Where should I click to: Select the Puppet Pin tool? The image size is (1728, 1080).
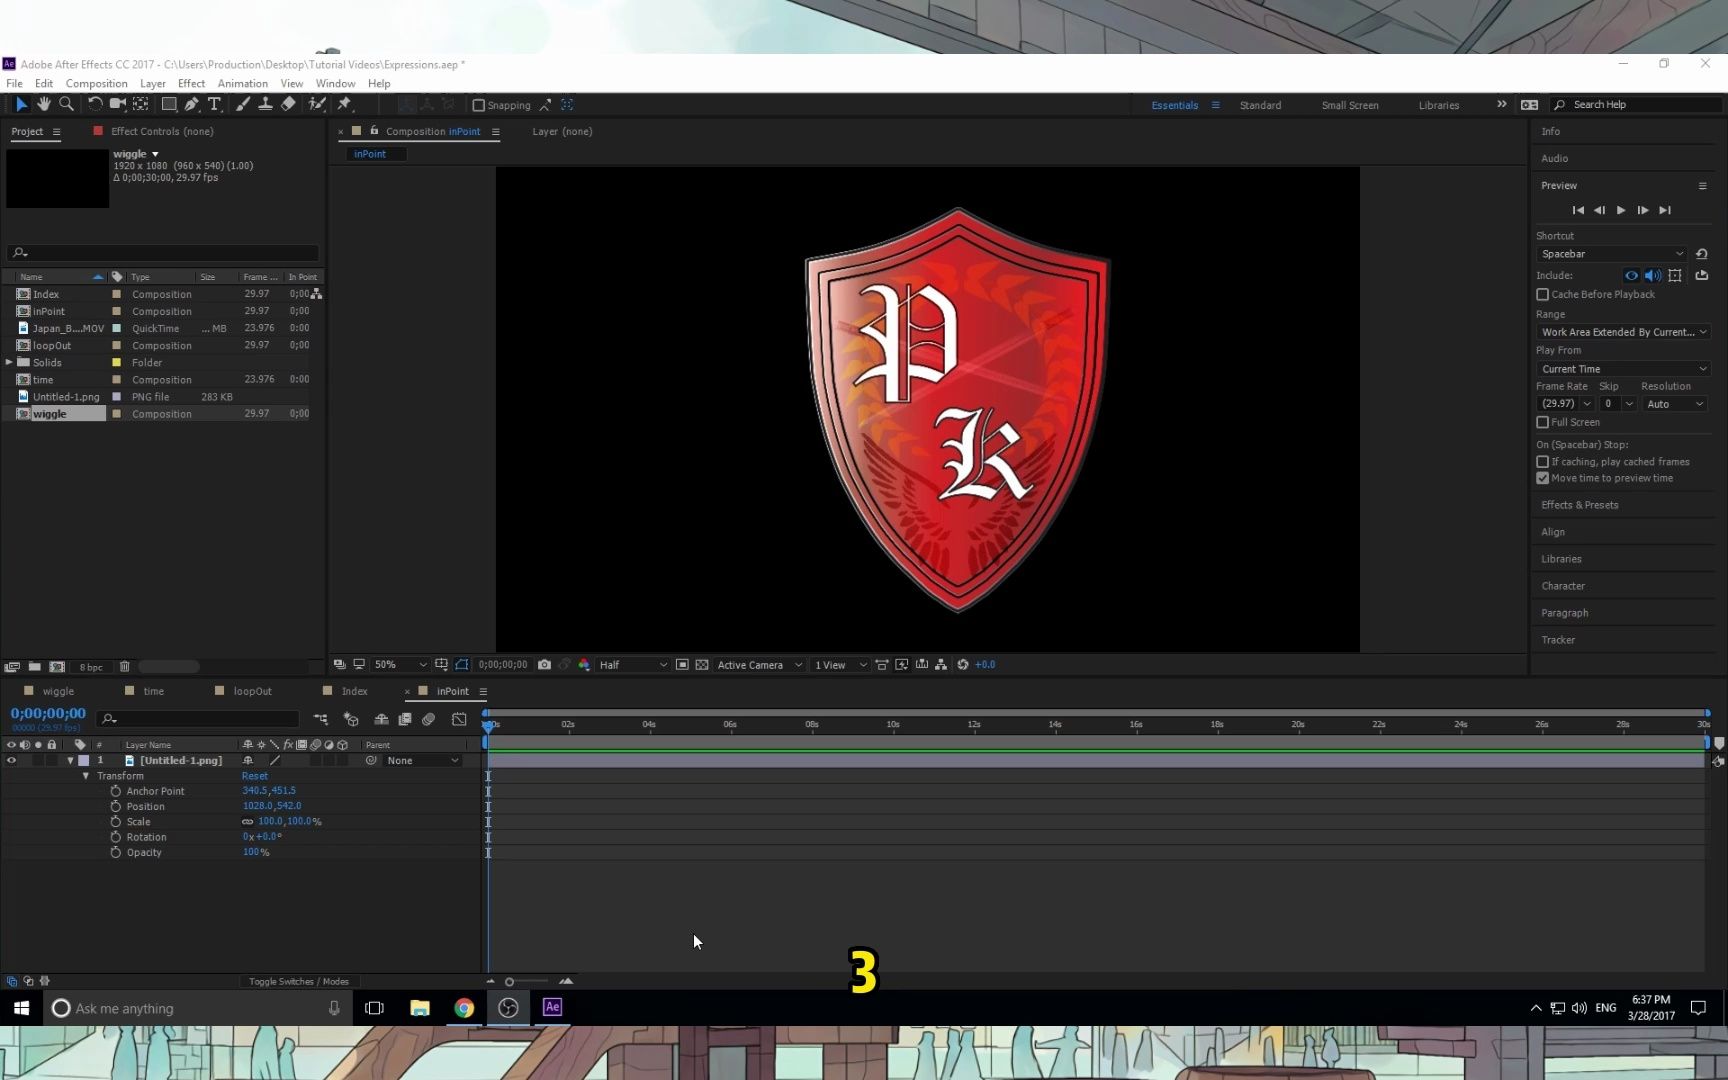[x=345, y=104]
